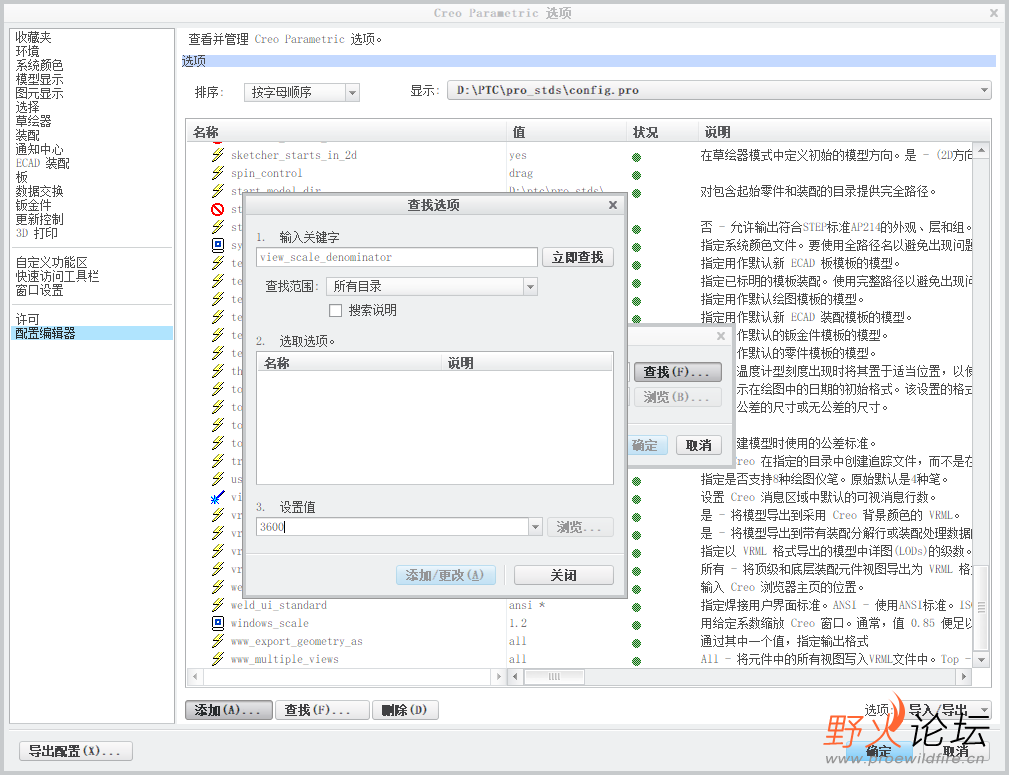Click lightning icon beside spin_control
The height and width of the screenshot is (775, 1009).
point(218,173)
